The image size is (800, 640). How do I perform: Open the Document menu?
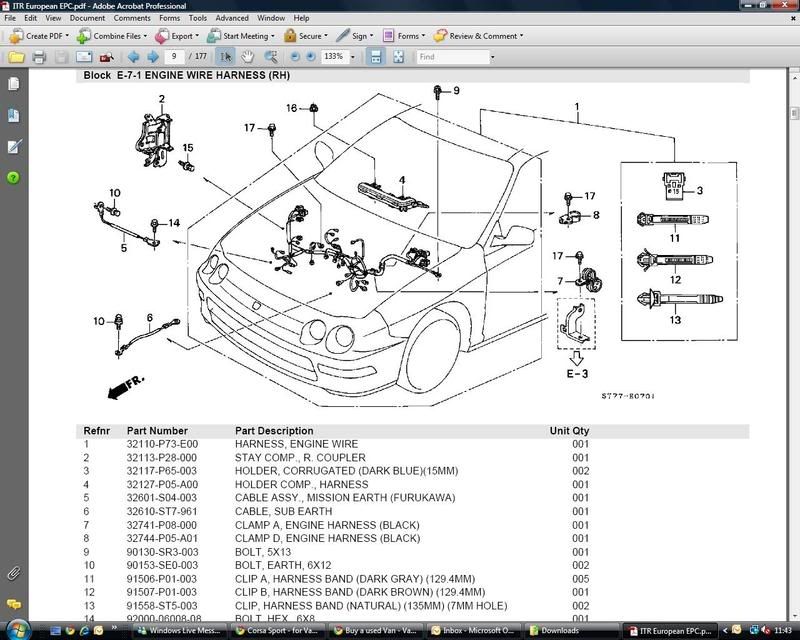click(87, 18)
